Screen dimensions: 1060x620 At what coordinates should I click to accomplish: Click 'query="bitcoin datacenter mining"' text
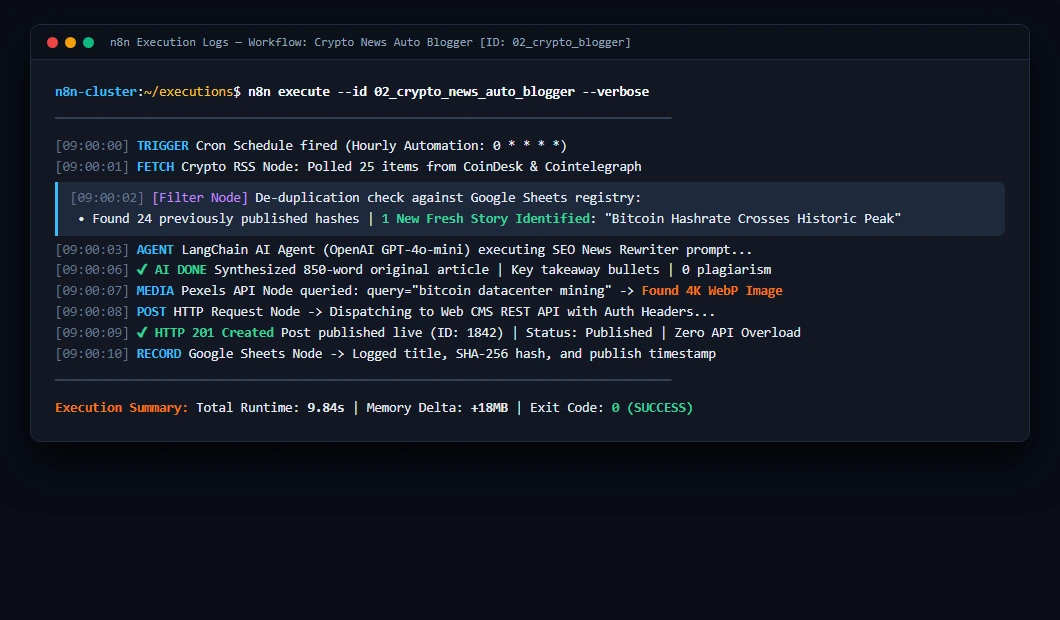(489, 290)
